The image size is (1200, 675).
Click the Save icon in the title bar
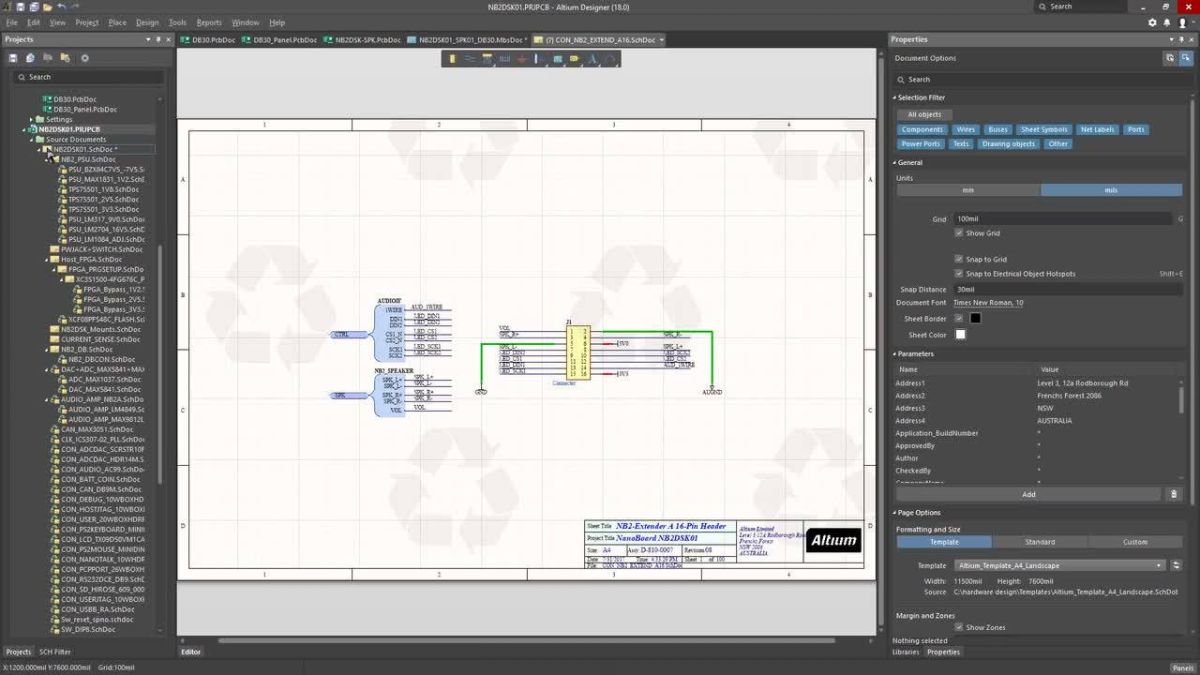[x=20, y=6]
